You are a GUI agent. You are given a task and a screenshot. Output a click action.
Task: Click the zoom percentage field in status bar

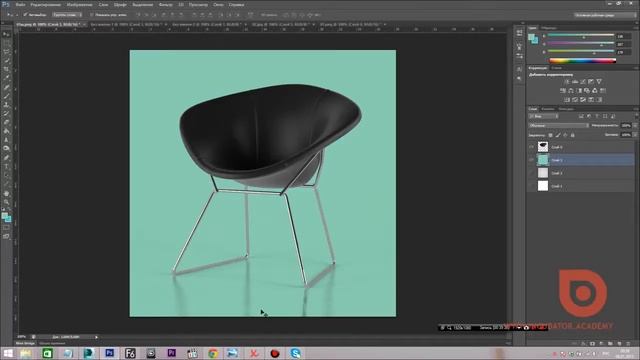(x=22, y=337)
